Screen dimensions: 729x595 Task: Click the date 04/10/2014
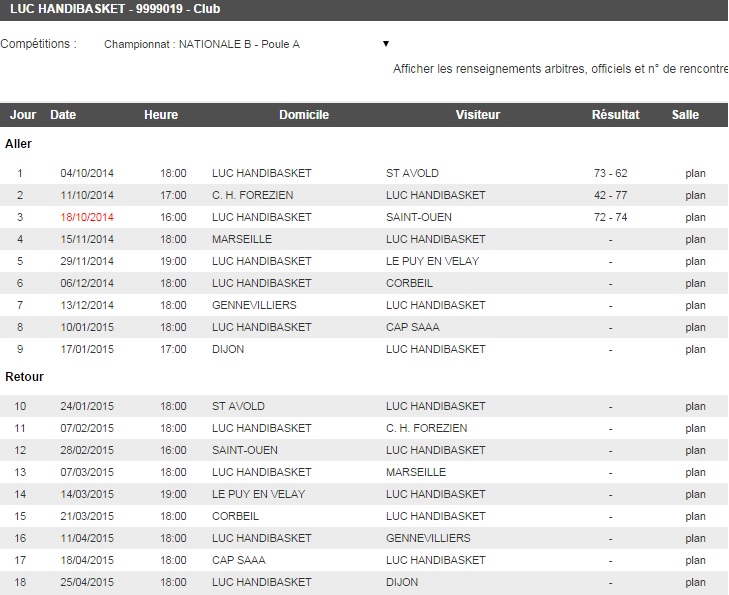point(87,173)
